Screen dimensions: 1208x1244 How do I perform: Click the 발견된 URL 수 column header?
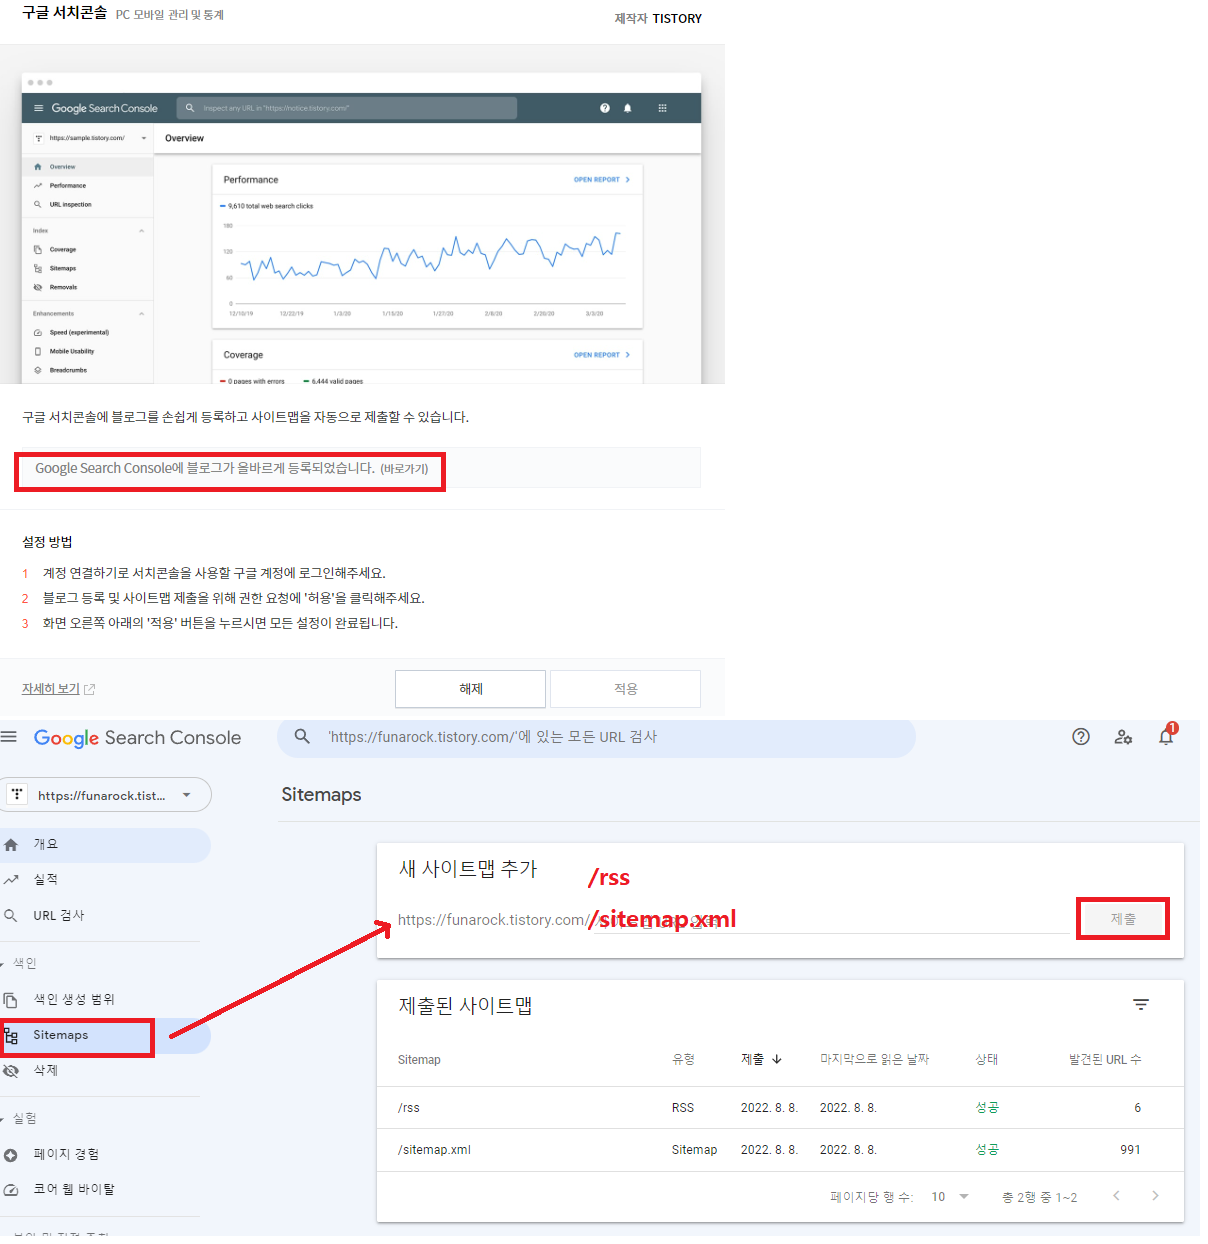tap(1105, 1060)
